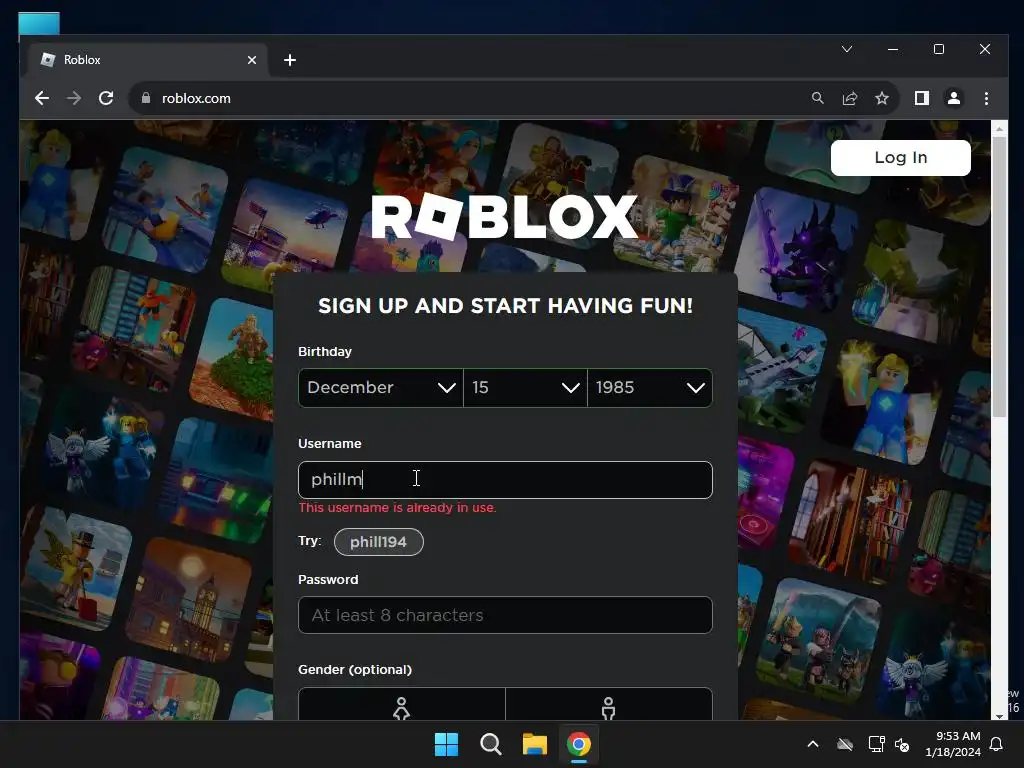Open File Explorer from taskbar
The height and width of the screenshot is (768, 1024).
(535, 744)
